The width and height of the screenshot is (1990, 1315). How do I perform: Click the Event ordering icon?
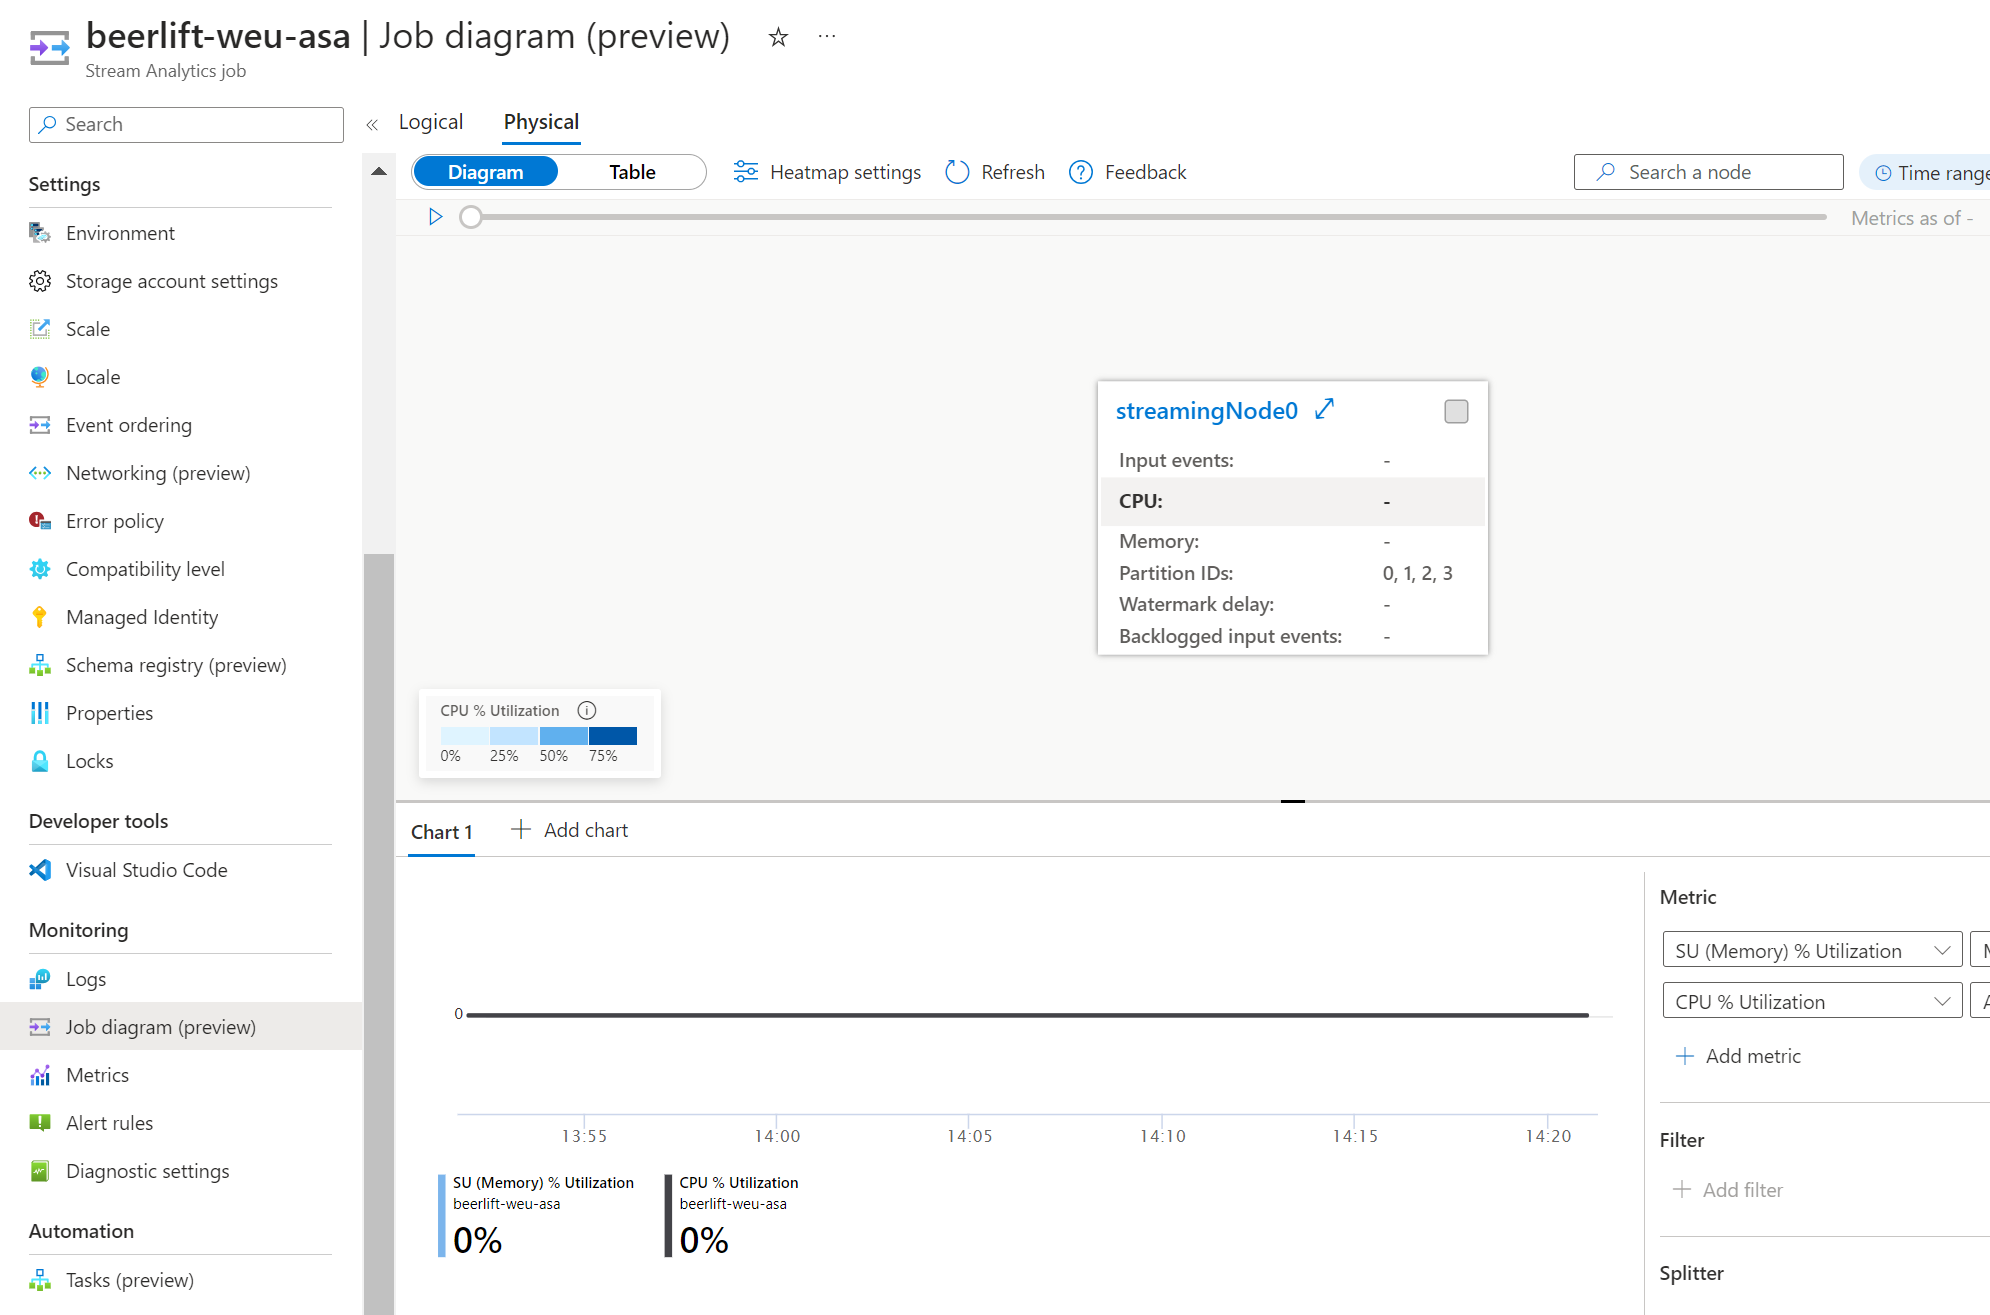pyautogui.click(x=40, y=425)
